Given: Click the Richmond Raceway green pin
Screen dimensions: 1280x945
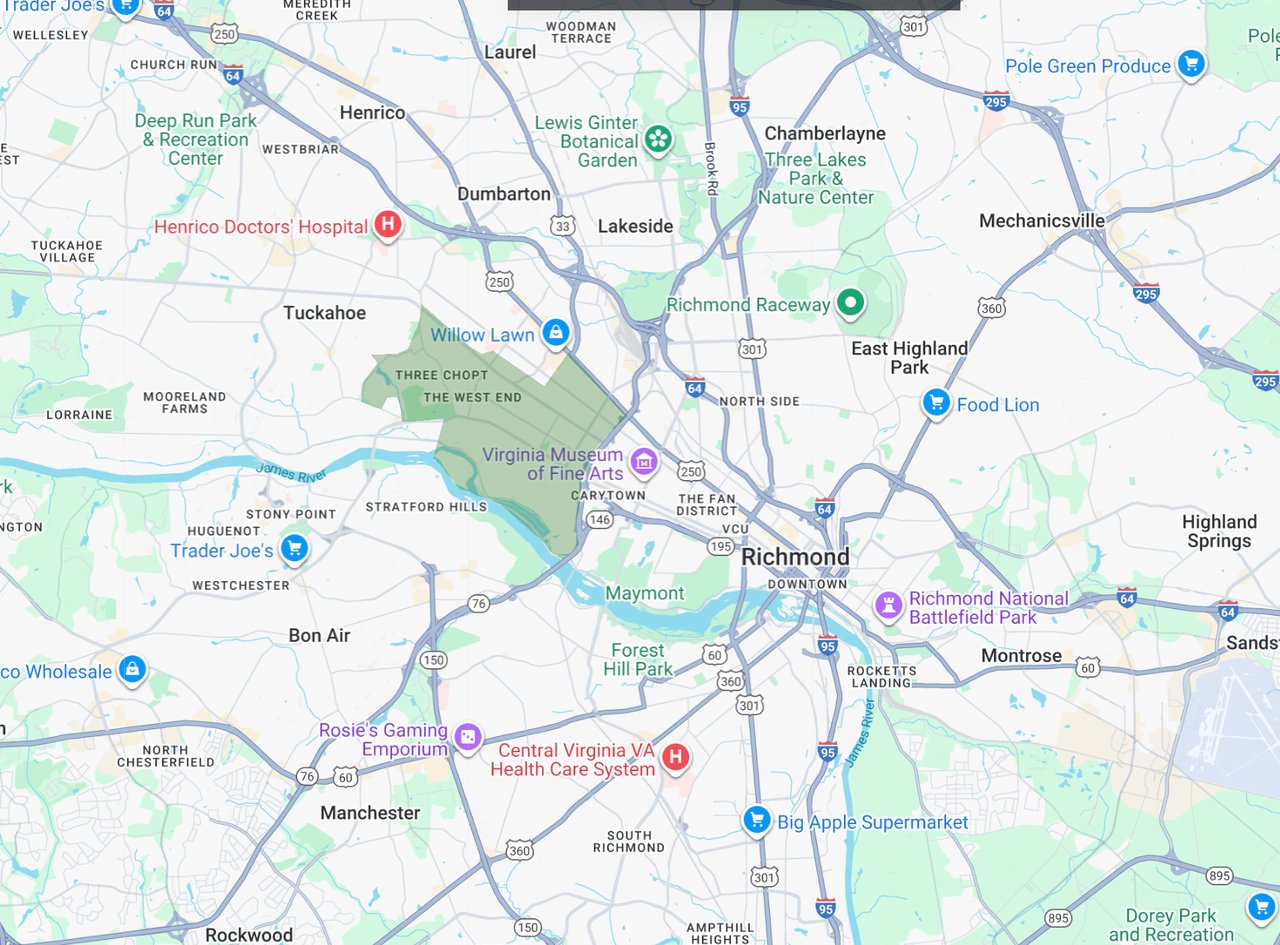Looking at the screenshot, I should [850, 302].
